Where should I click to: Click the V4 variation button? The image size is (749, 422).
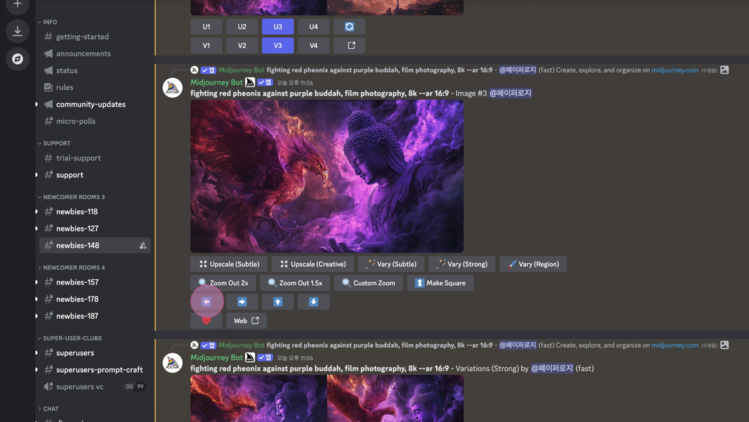pos(313,45)
